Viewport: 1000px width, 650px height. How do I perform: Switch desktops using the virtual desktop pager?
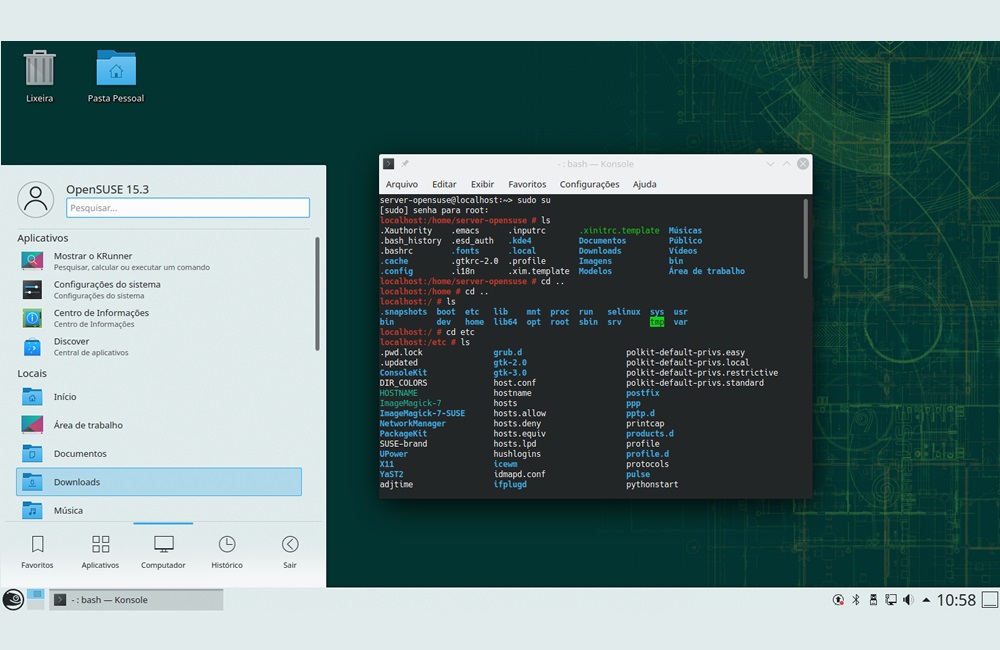coord(36,598)
